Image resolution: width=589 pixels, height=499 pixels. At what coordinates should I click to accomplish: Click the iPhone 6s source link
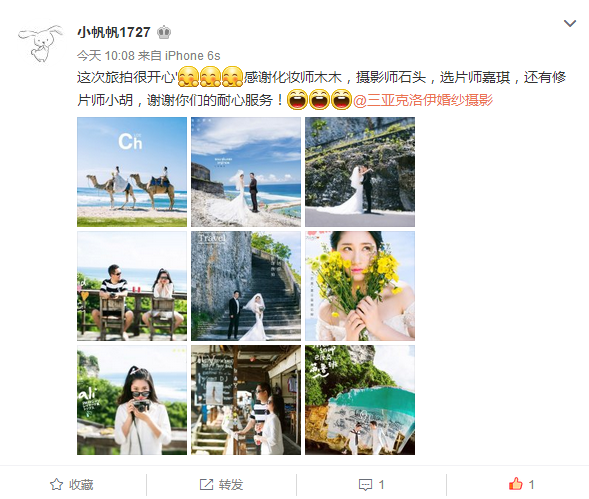click(x=193, y=56)
